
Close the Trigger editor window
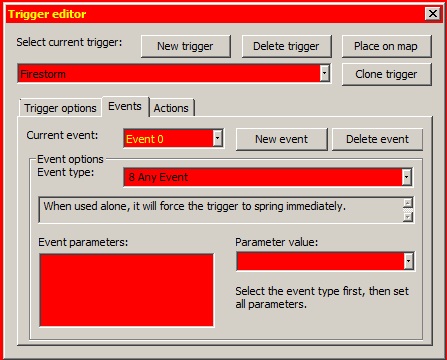click(x=432, y=14)
